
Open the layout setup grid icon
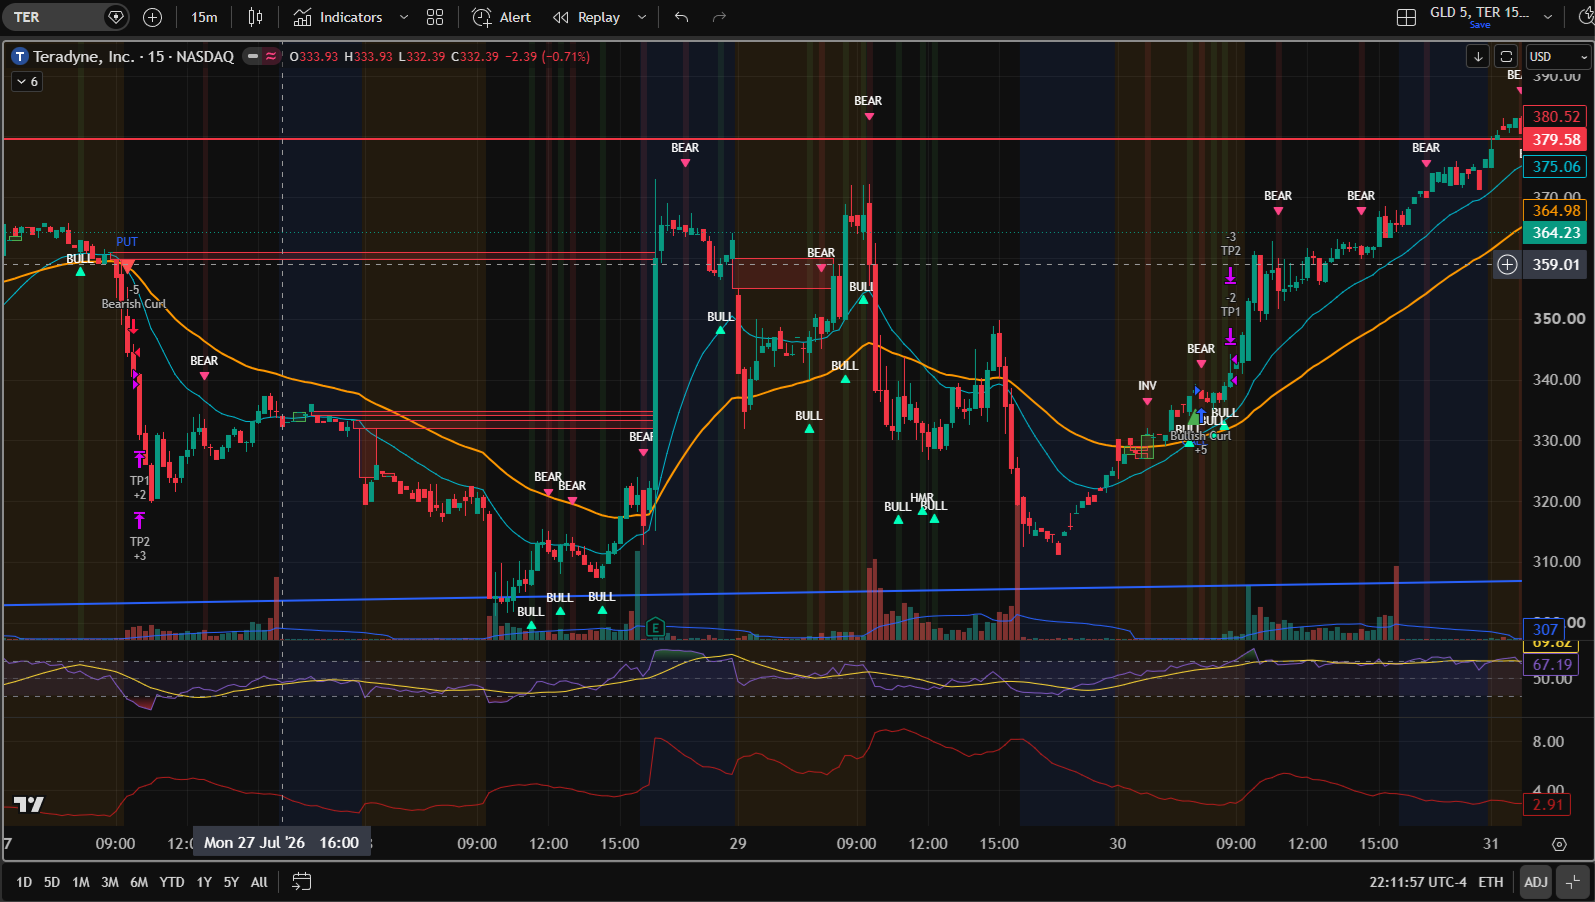[x=1406, y=17]
